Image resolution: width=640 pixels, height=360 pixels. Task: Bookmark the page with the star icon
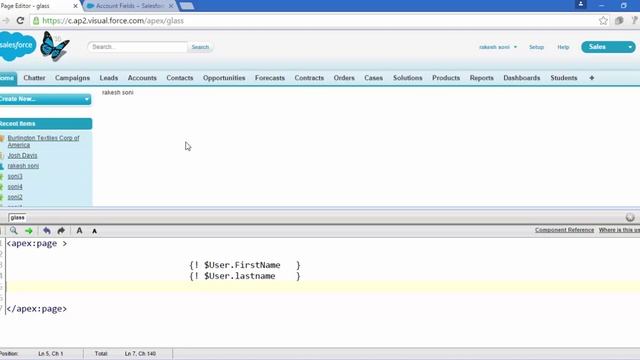click(603, 20)
